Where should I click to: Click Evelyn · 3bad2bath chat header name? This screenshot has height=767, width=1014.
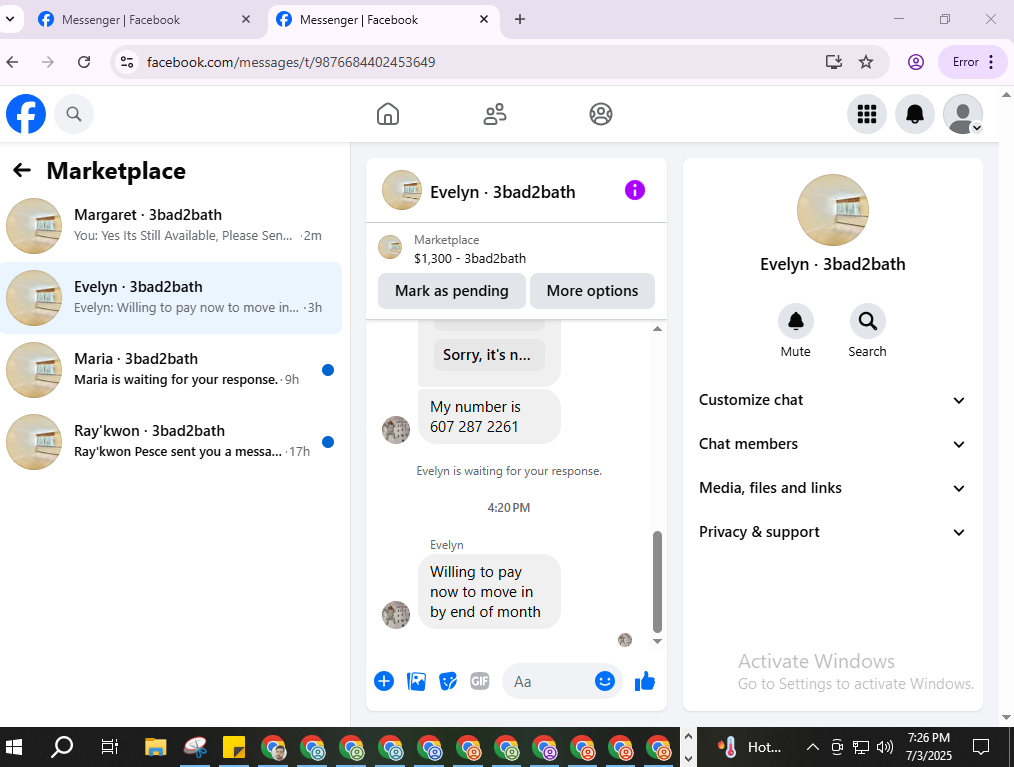click(502, 192)
